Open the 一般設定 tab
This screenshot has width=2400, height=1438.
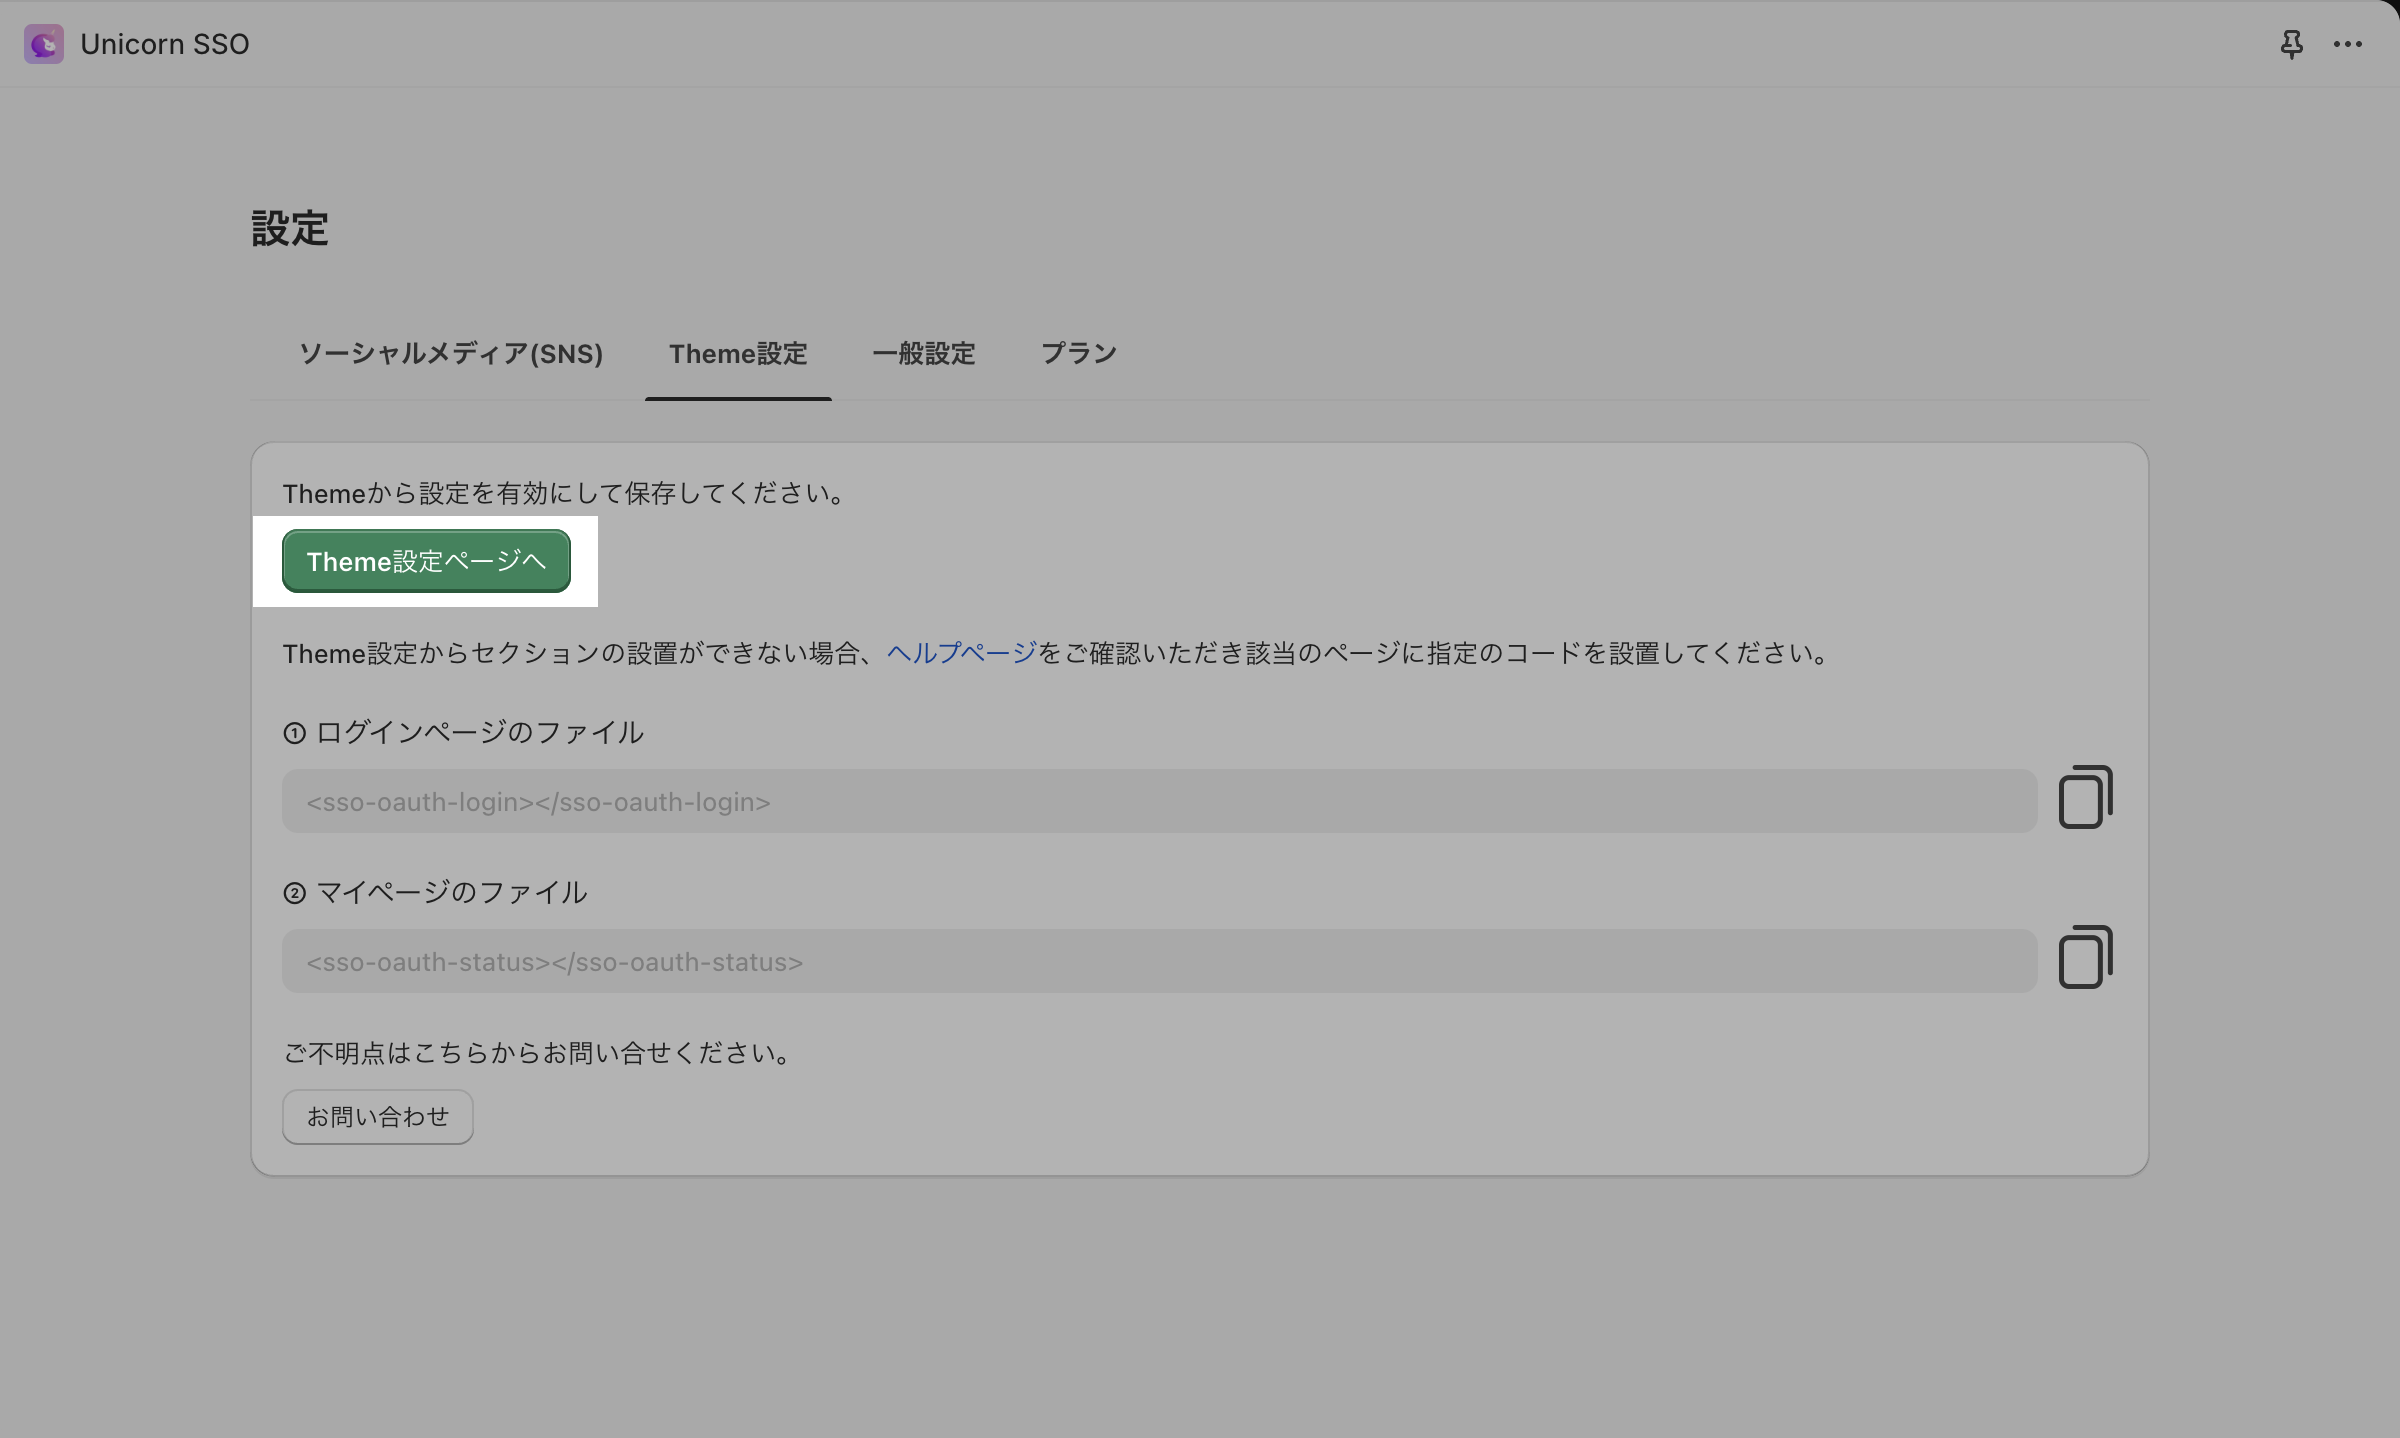[x=923, y=354]
